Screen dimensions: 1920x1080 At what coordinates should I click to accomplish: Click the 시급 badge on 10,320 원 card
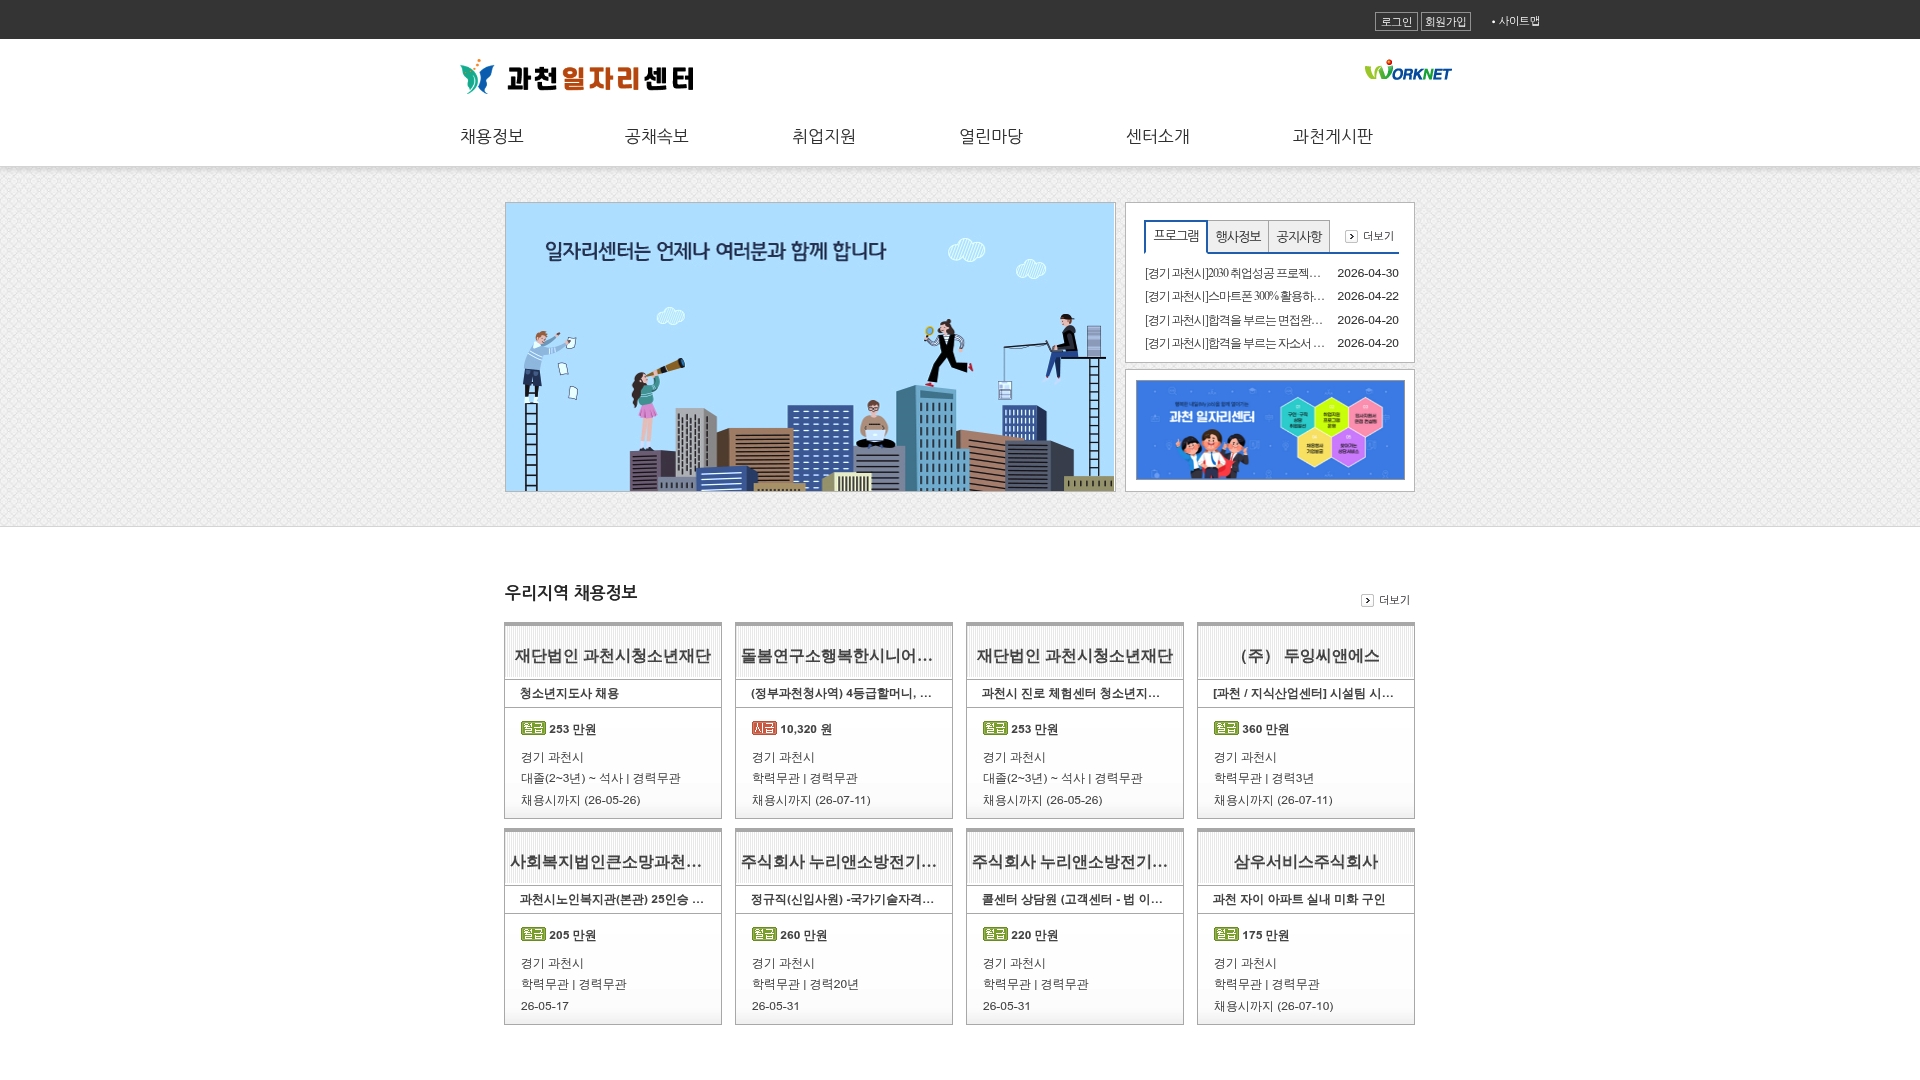pos(764,728)
